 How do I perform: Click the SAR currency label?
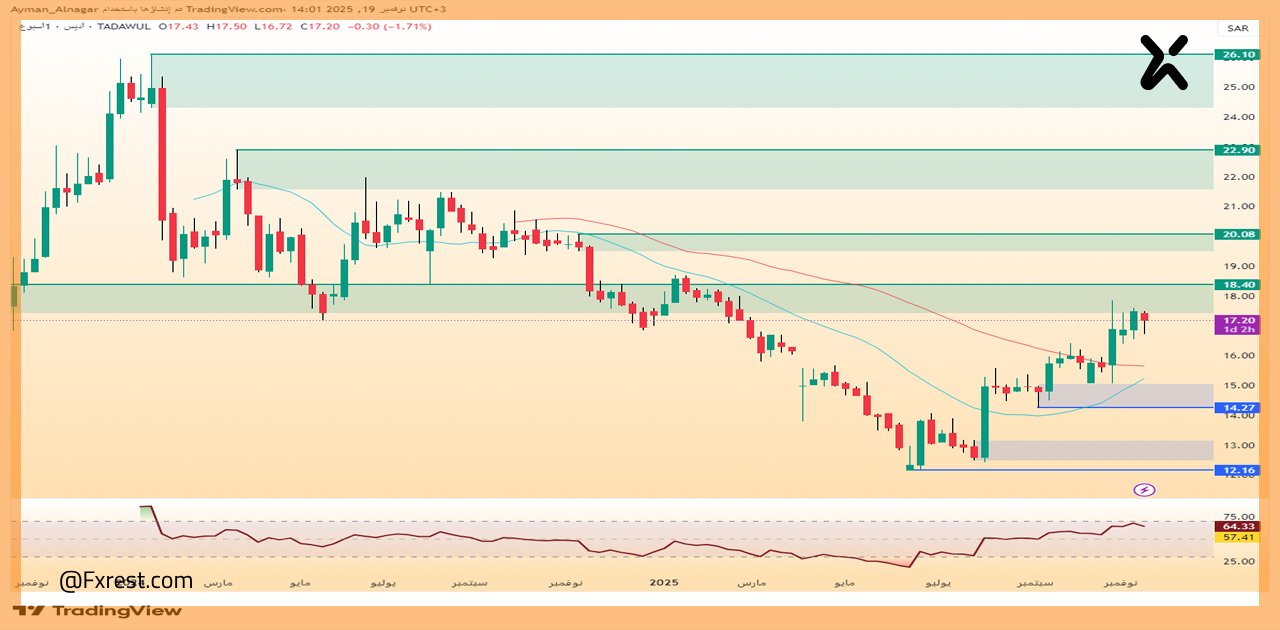(1237, 28)
